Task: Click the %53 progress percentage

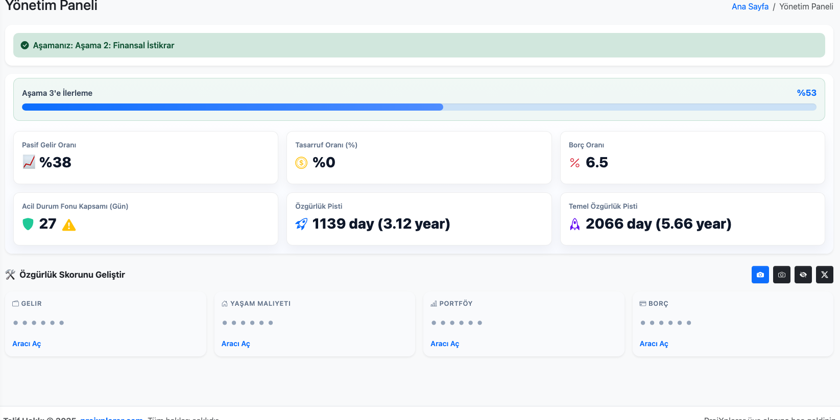Action: point(806,93)
